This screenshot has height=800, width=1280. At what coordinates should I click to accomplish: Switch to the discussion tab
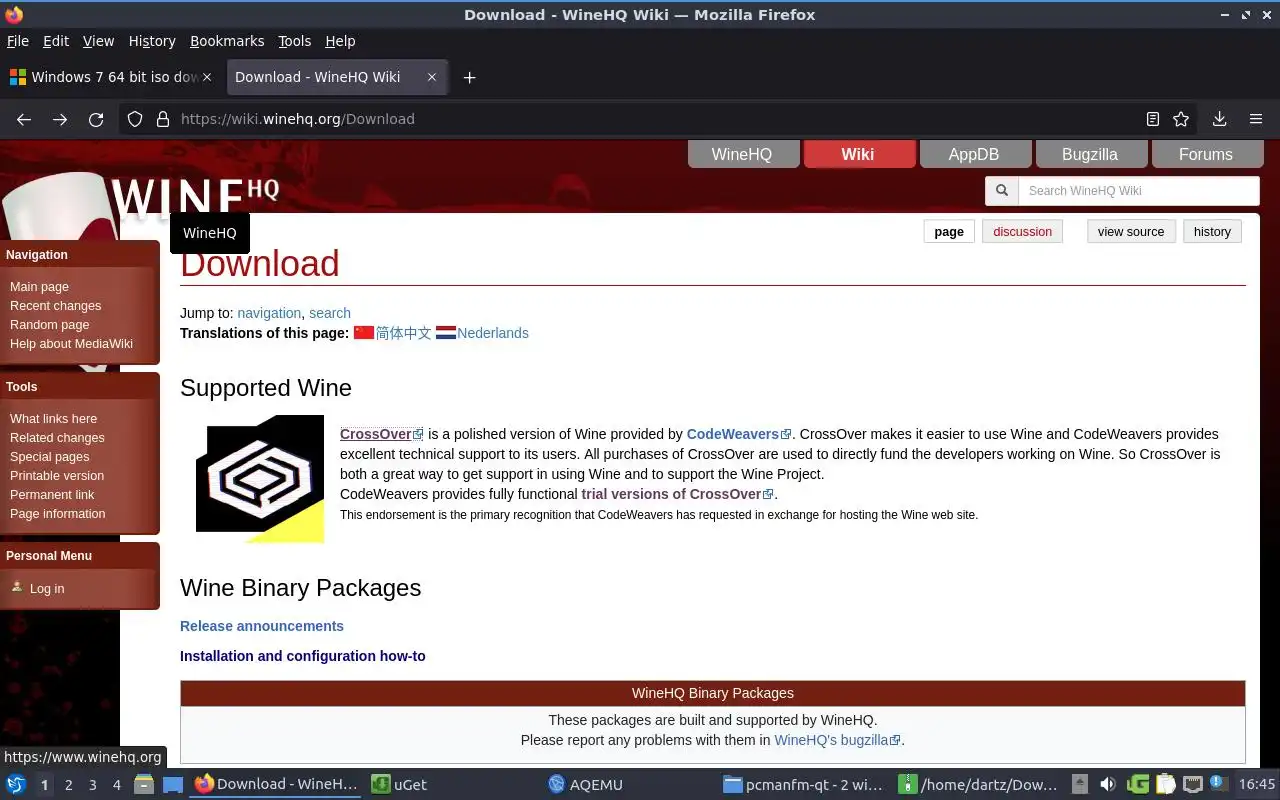coord(1022,232)
